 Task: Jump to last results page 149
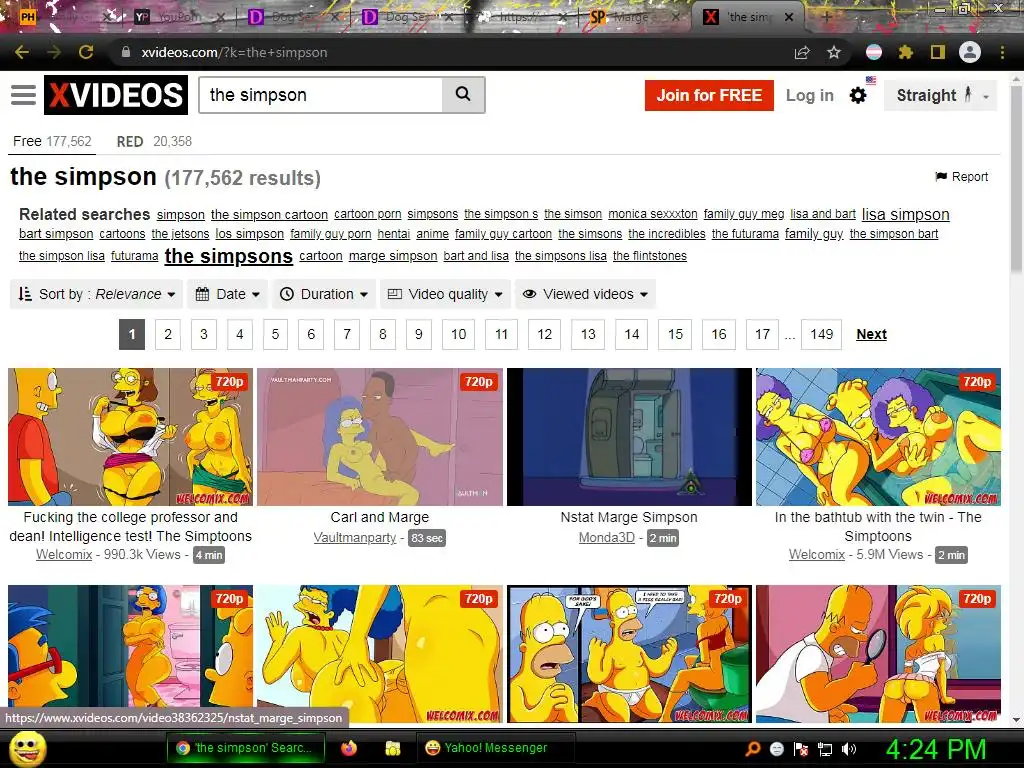(x=822, y=334)
